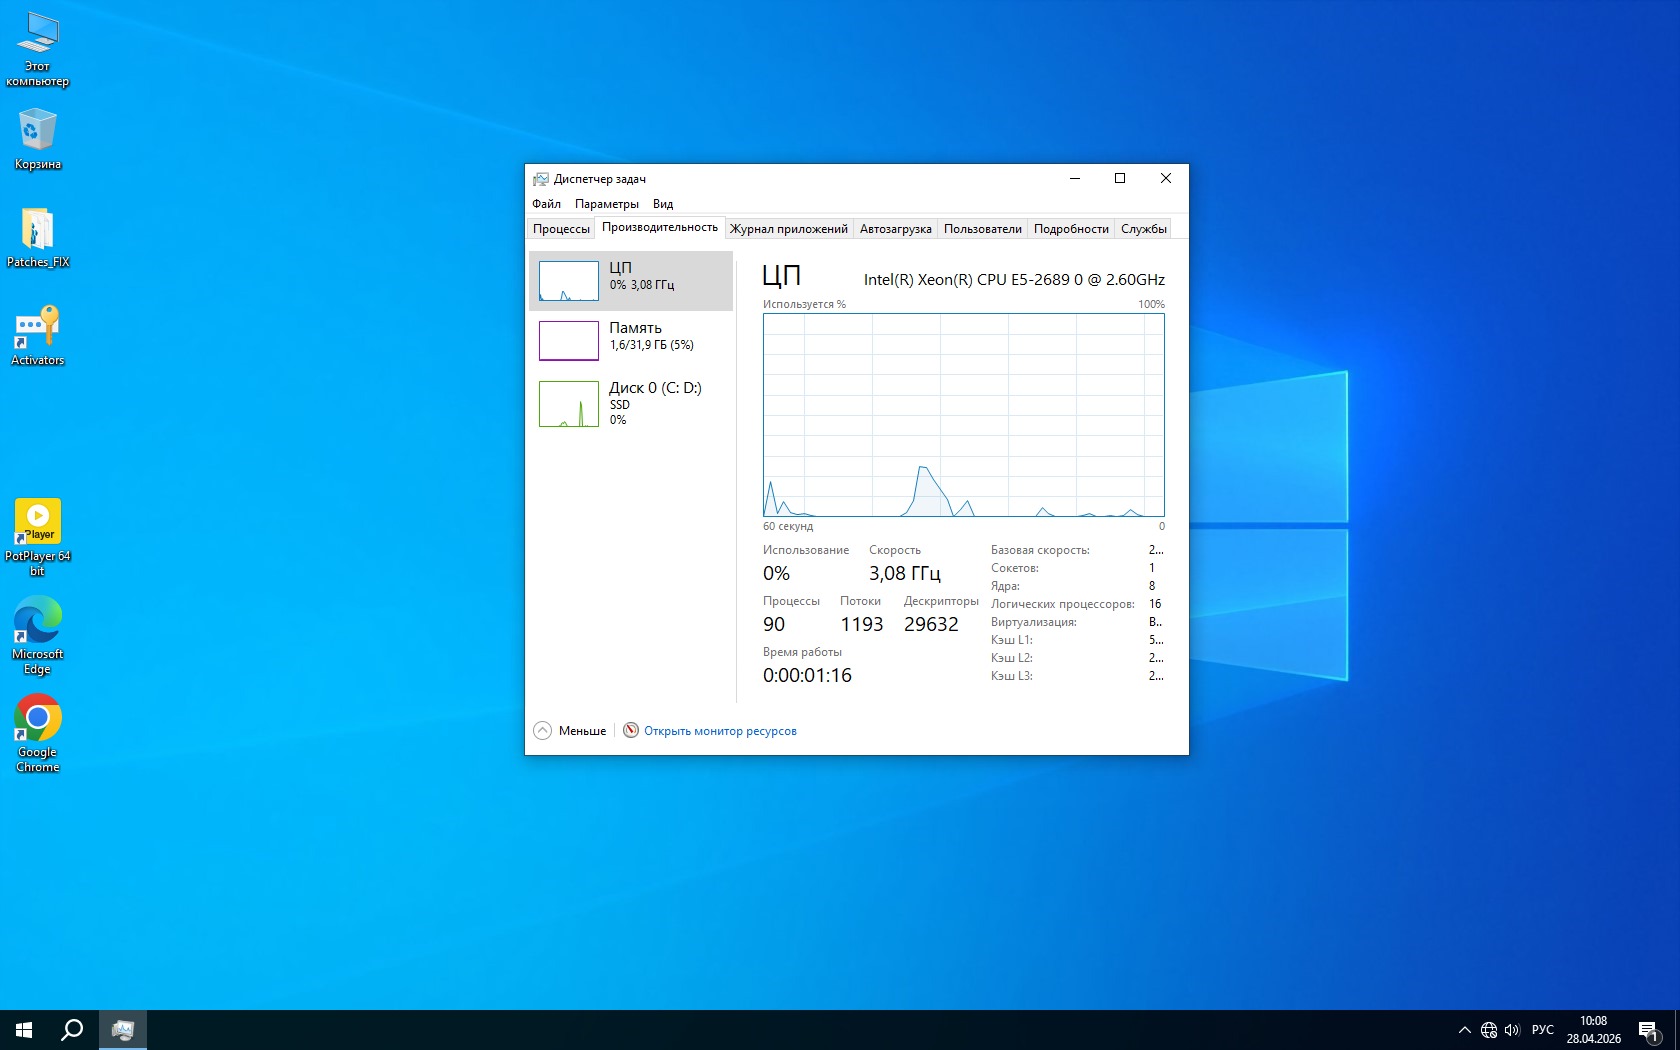Viewport: 1680px width, 1050px height.
Task: Show hidden tray icons chevron
Action: pos(1464,1030)
